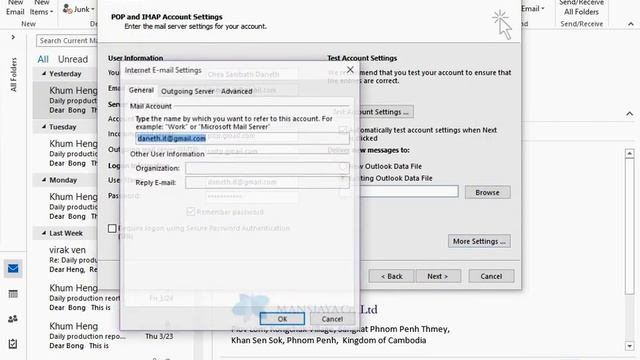
Task: Show All messages filter
Action: [x=43, y=59]
